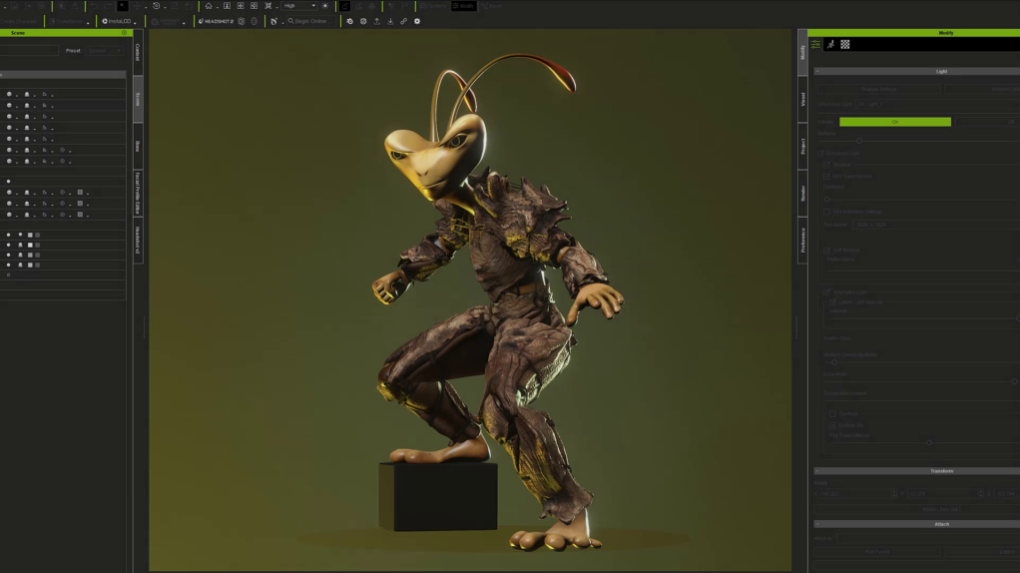The image size is (1020, 573).
Task: Toggle the Volumetric Light checkbox
Action: point(827,292)
